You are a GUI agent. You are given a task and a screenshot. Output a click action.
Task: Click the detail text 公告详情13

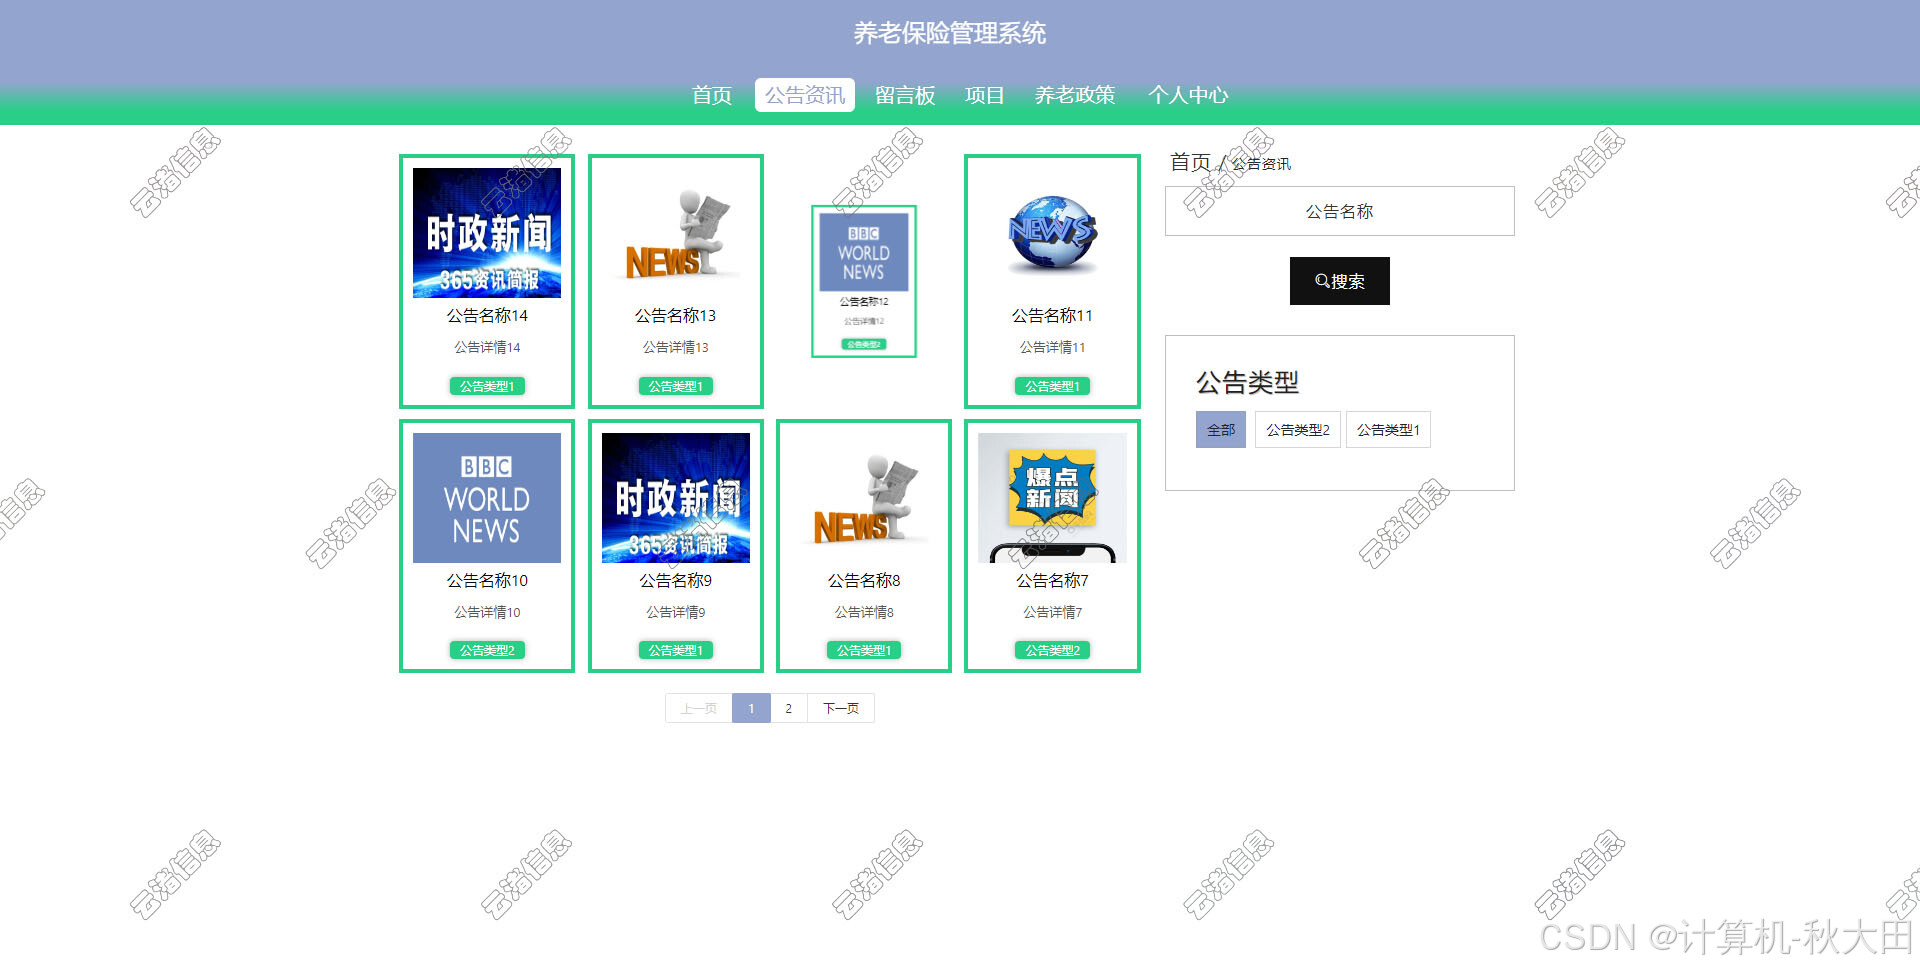tap(676, 347)
